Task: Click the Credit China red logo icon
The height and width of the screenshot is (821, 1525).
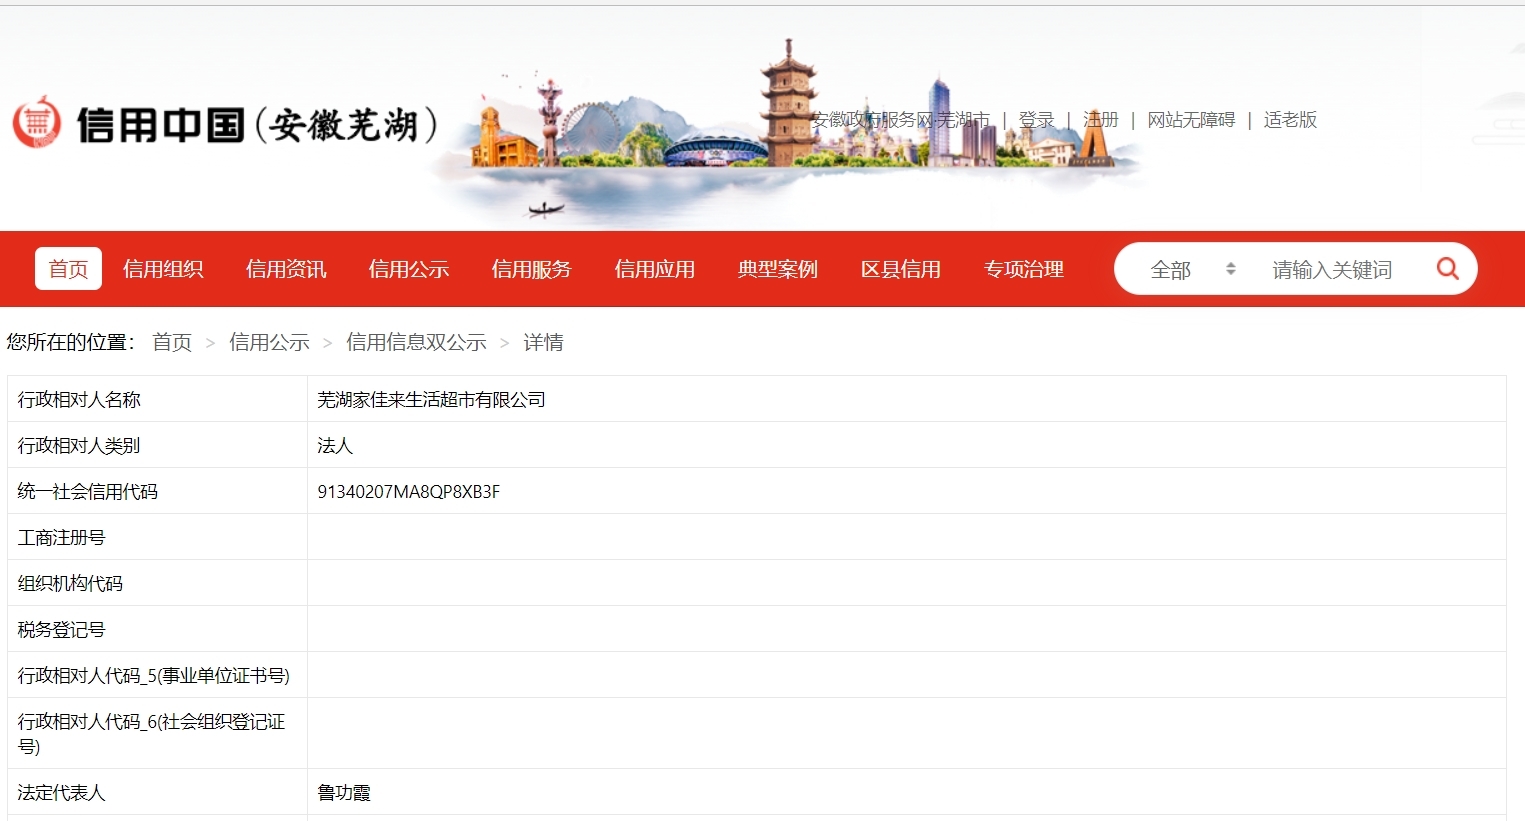Action: tap(36, 122)
